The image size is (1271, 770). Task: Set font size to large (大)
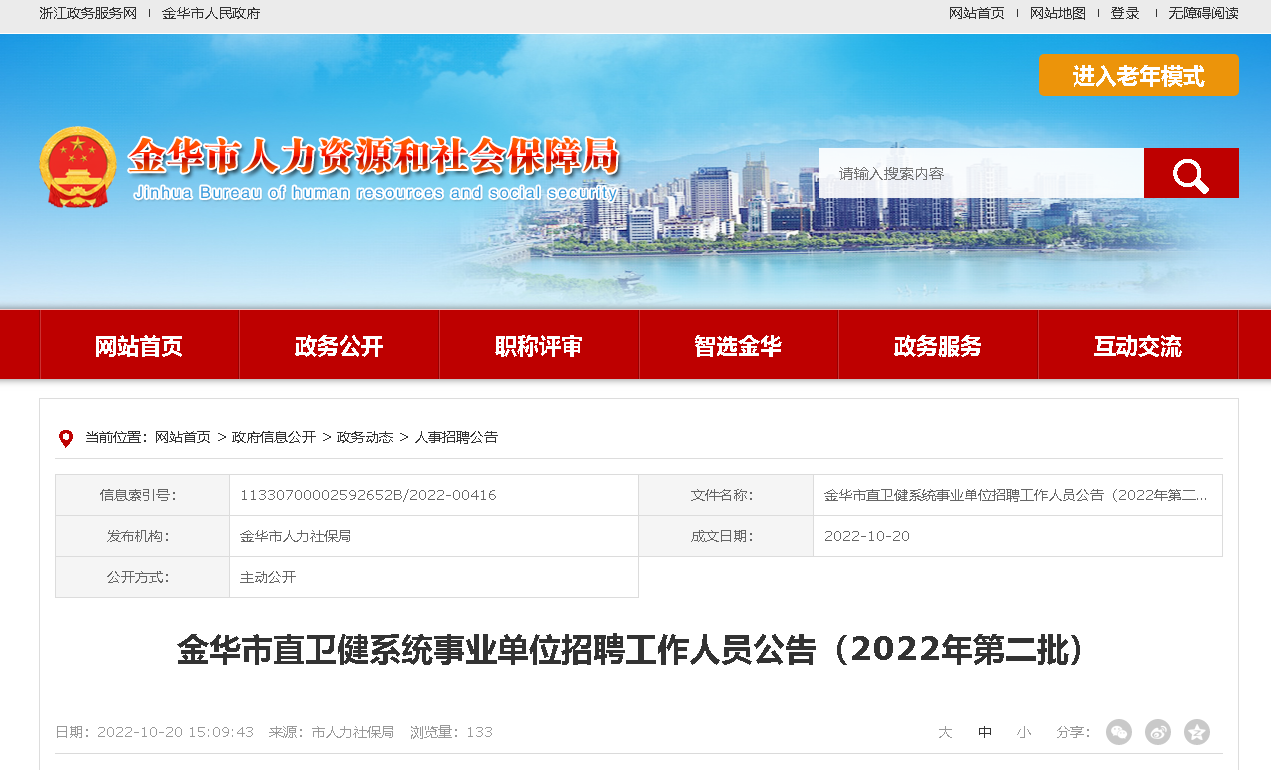[944, 732]
